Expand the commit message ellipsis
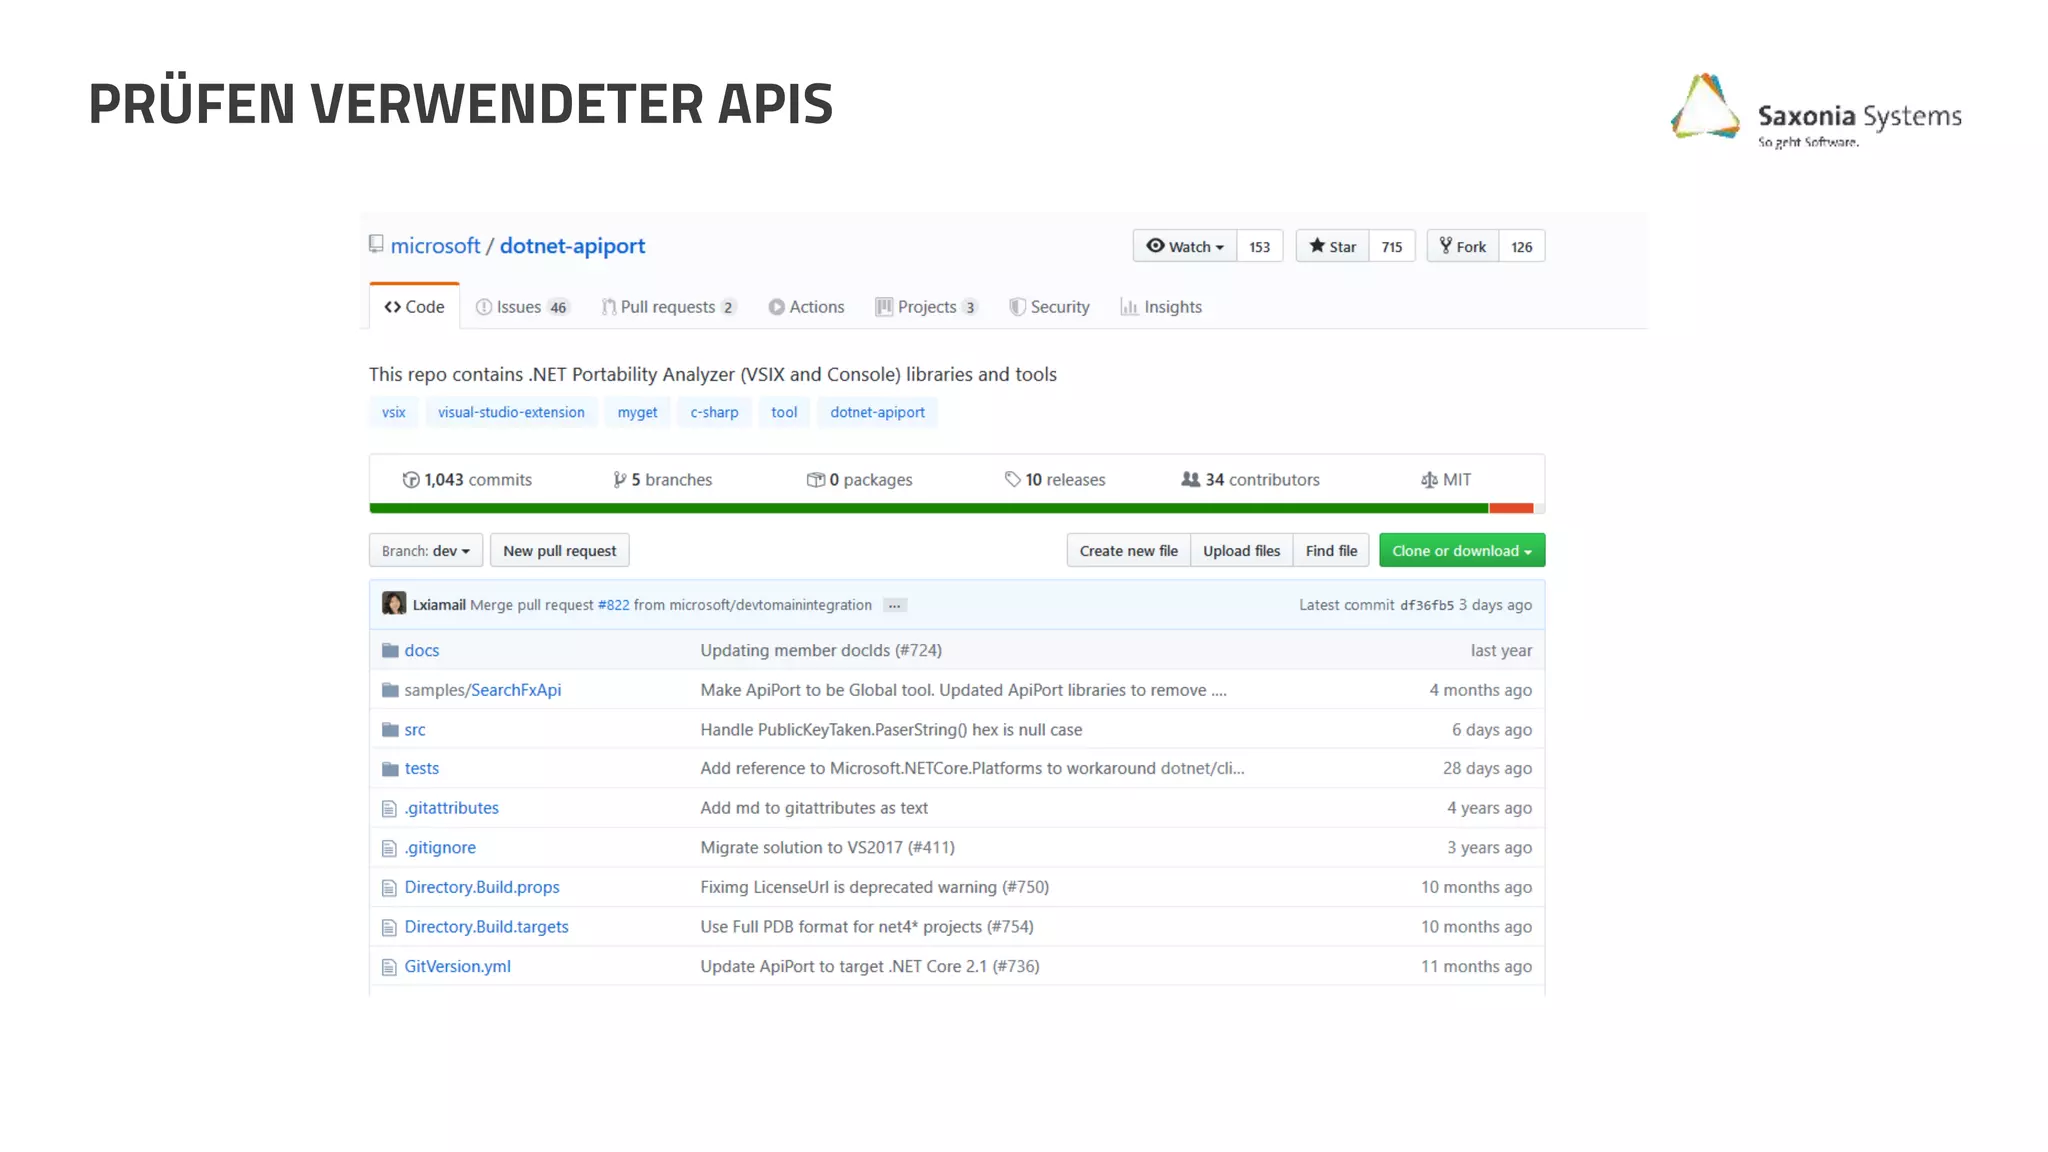 [x=894, y=605]
